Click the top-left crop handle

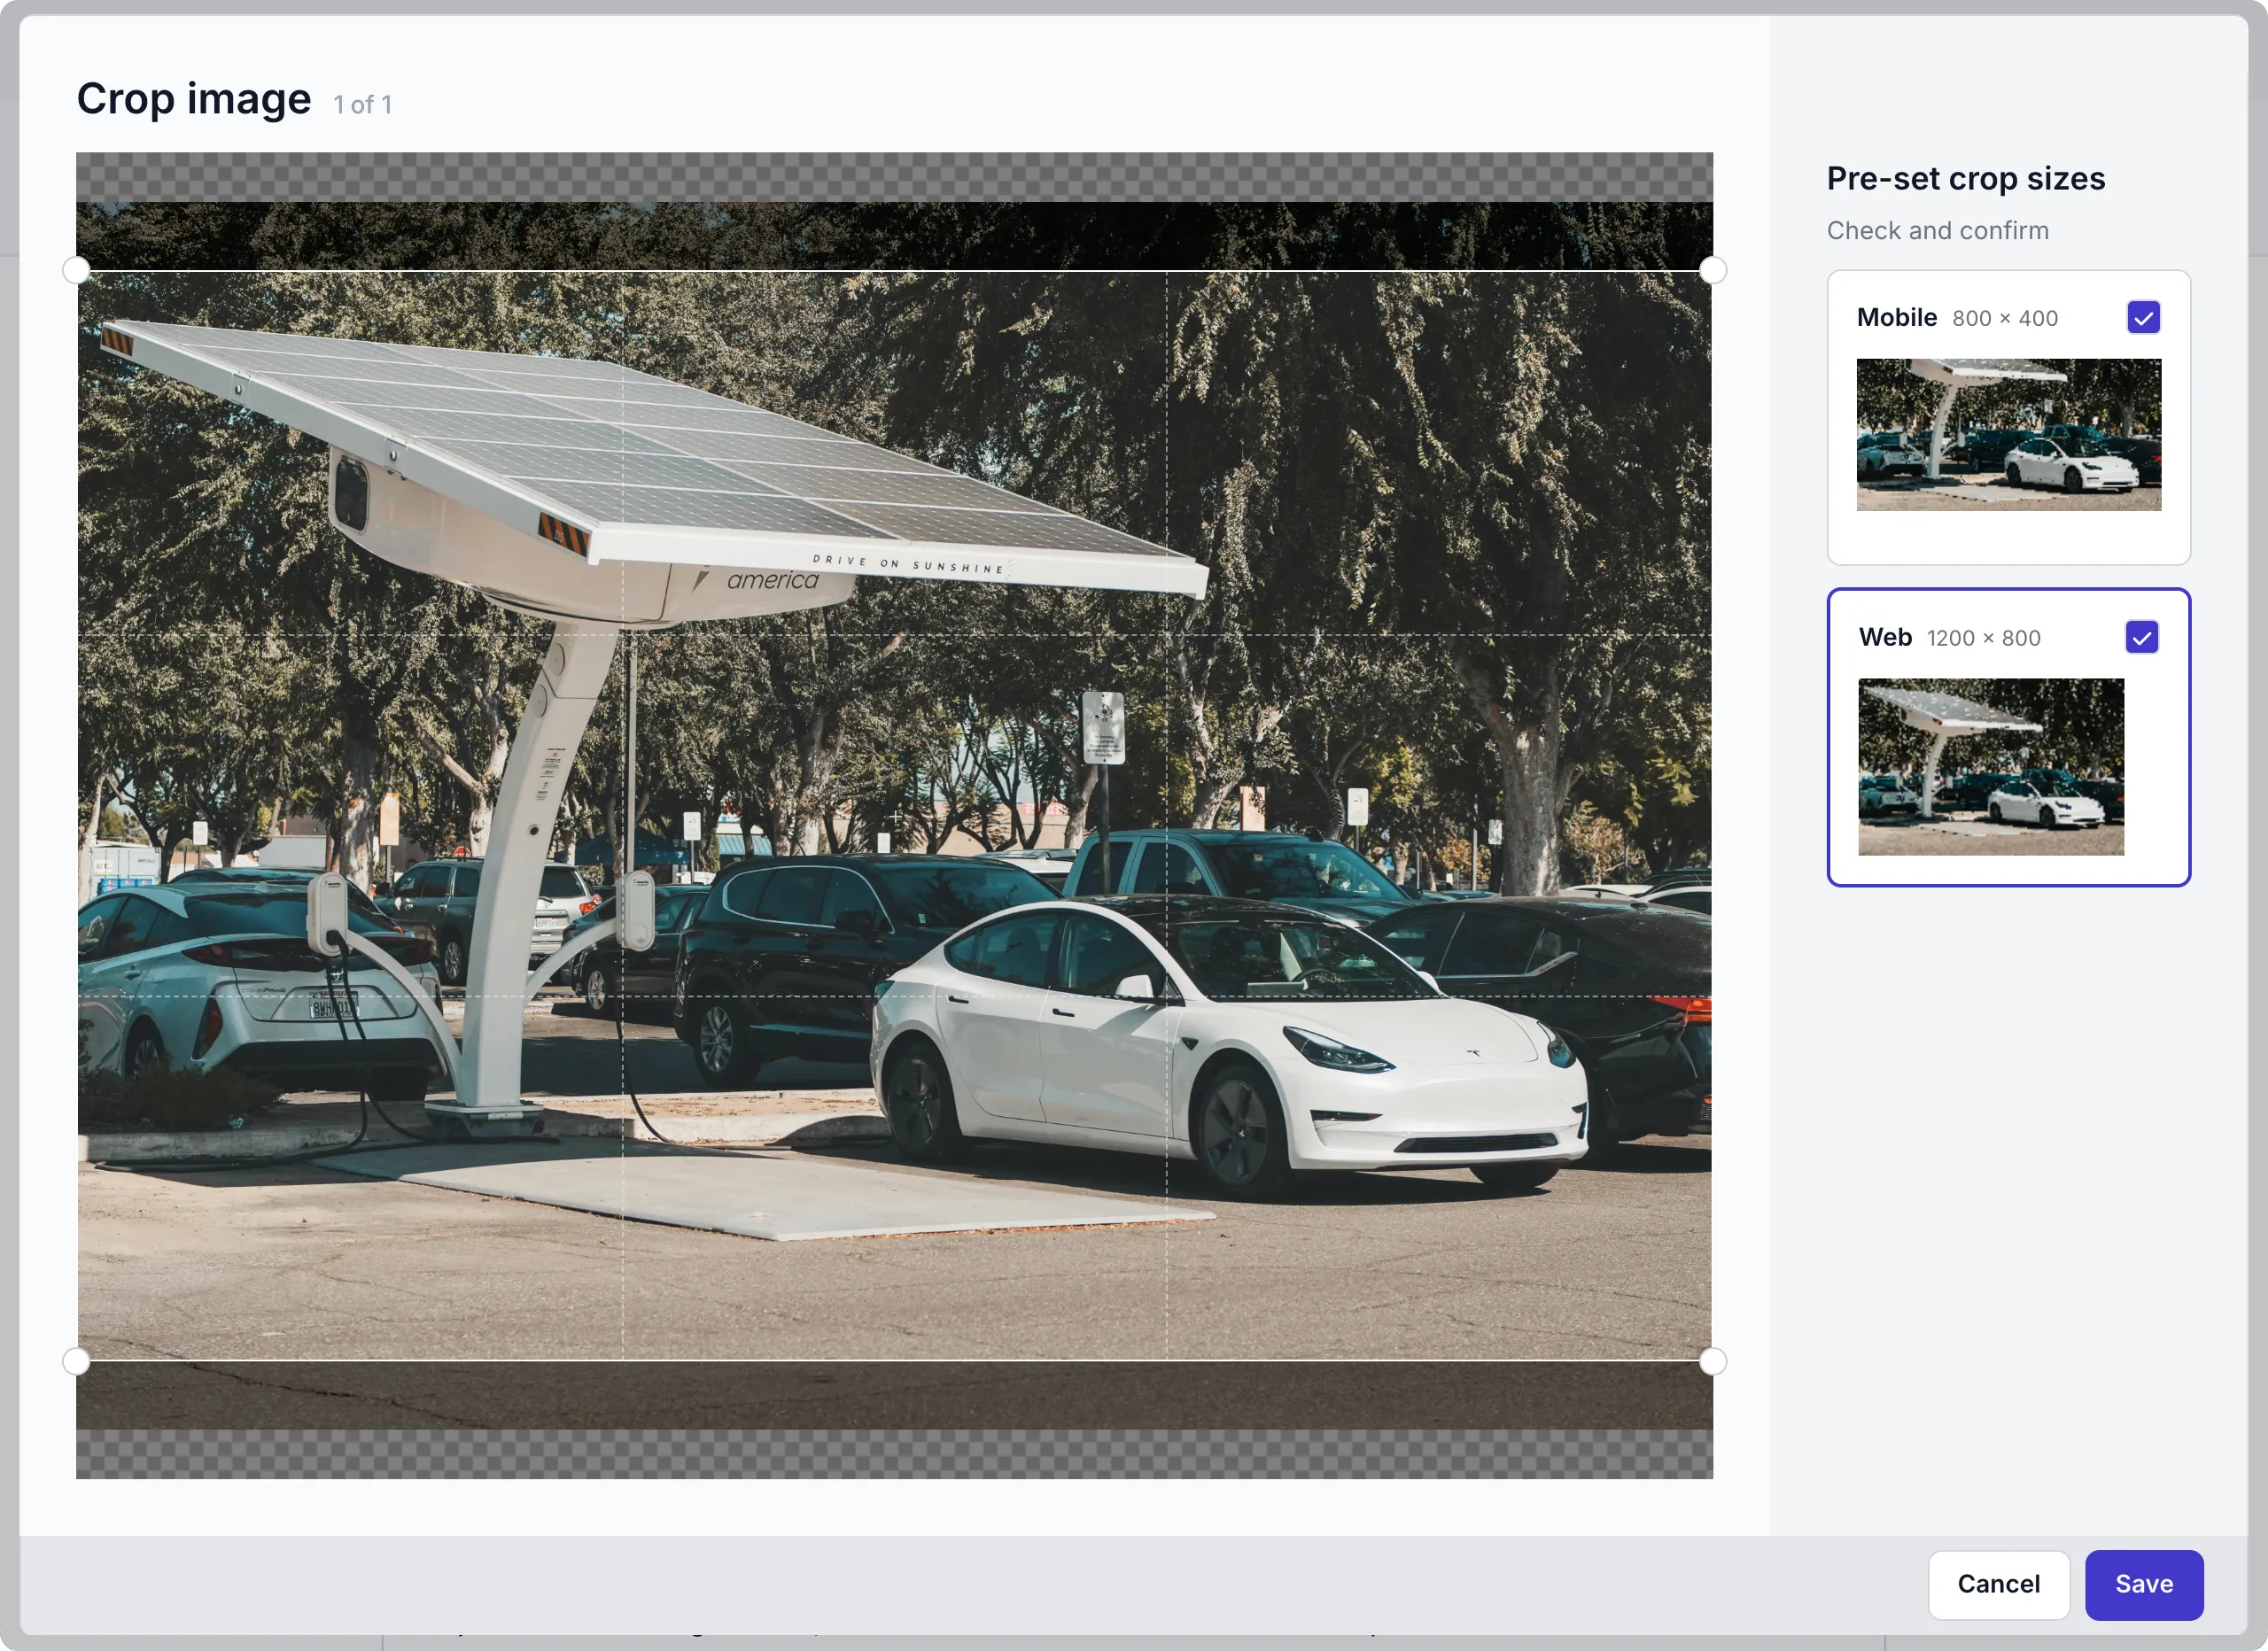(76, 270)
